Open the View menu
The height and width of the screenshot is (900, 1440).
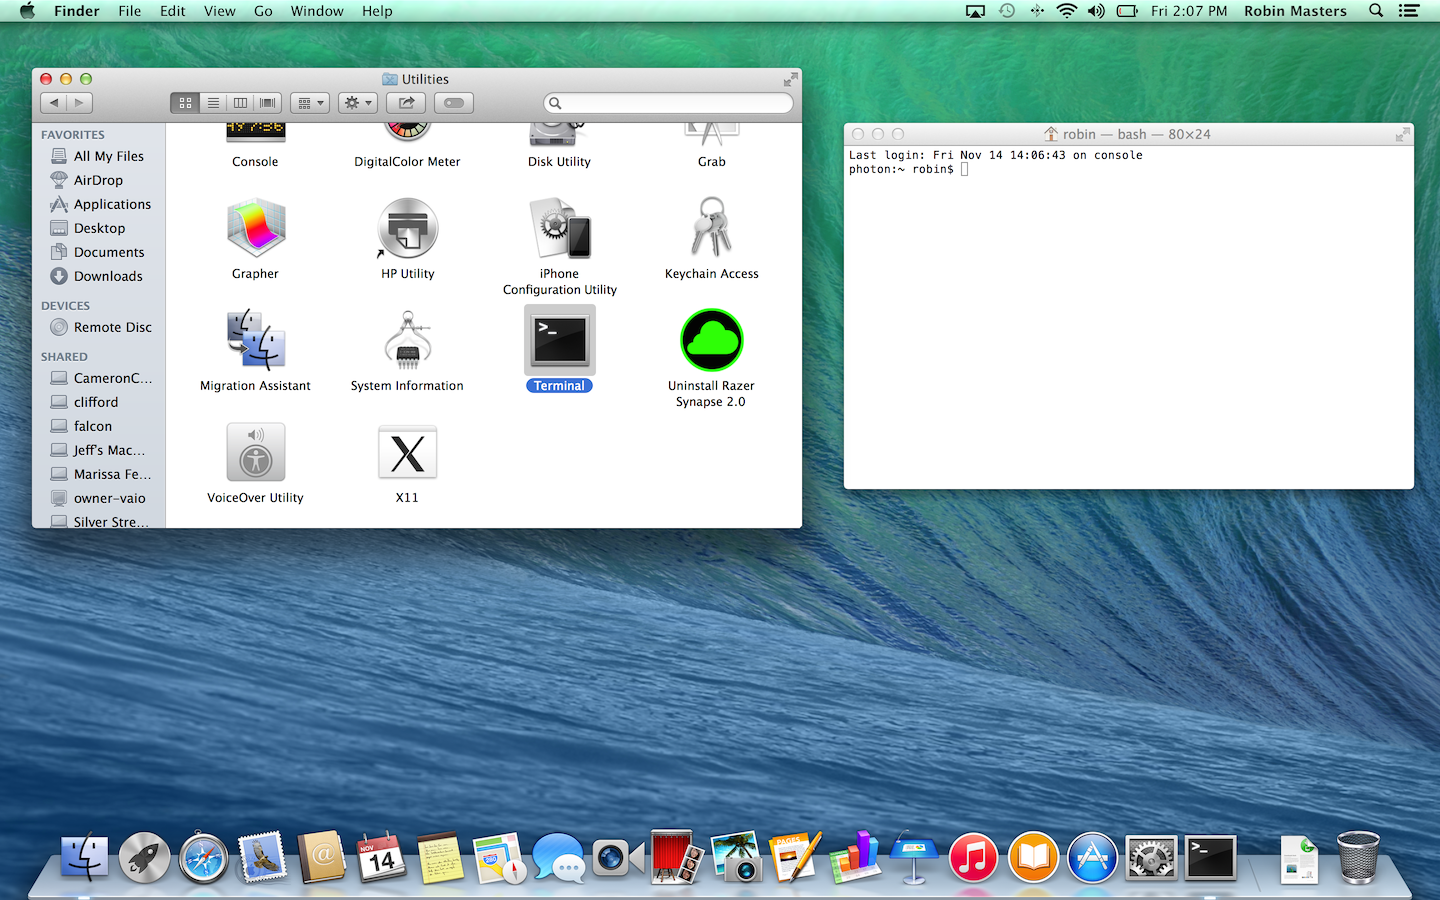click(x=220, y=11)
